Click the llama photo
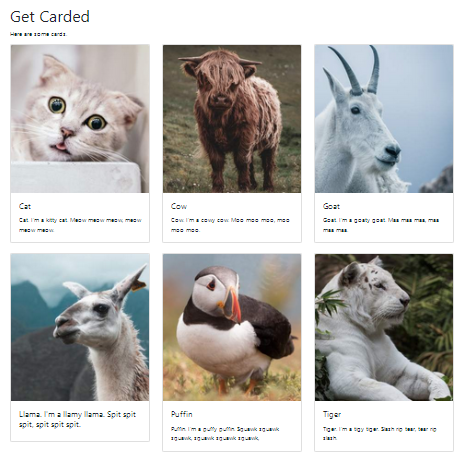Image resolution: width=464 pixels, height=462 pixels. point(80,327)
